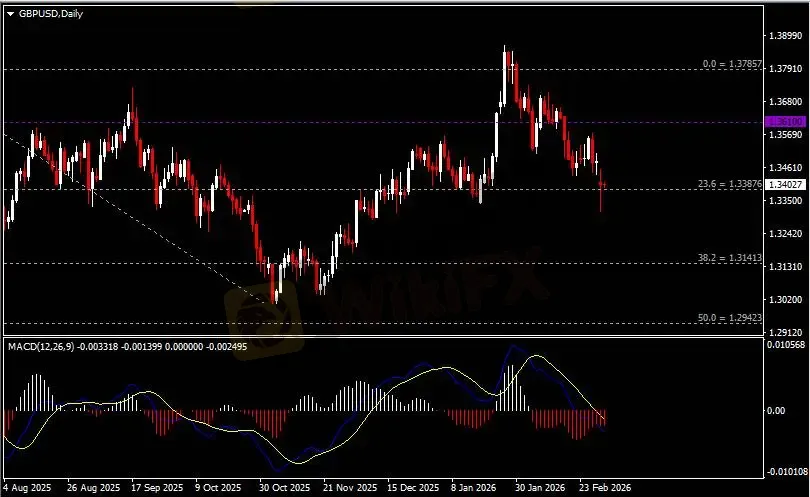810x497 pixels.
Task: Open the GBPUSD,Daily chart menu triangle
Action: pyautogui.click(x=10, y=14)
